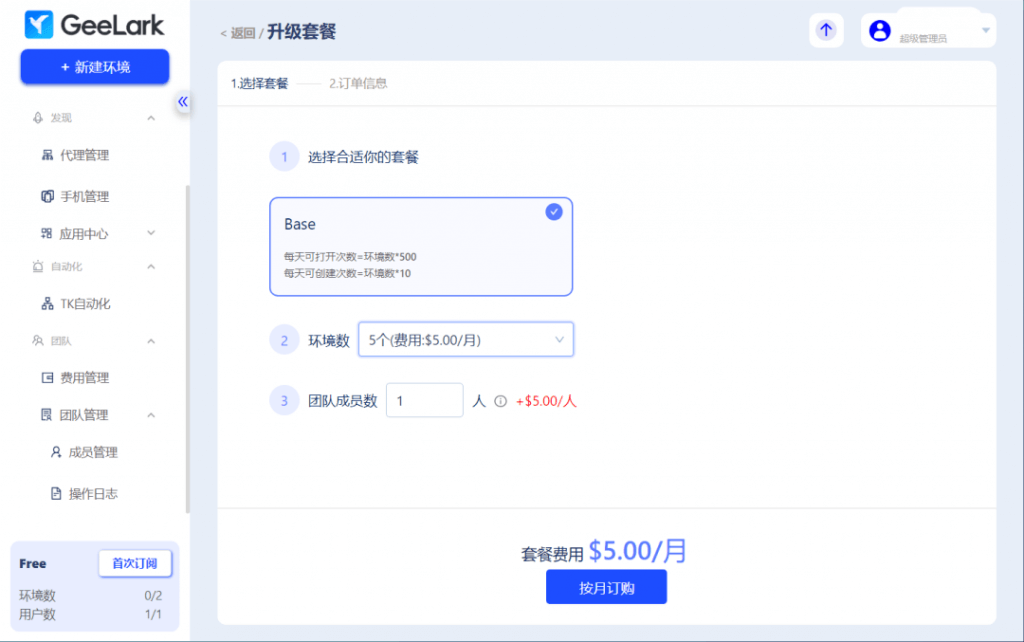Click the 操作日志 document icon
The image size is (1024, 642).
click(x=56, y=494)
